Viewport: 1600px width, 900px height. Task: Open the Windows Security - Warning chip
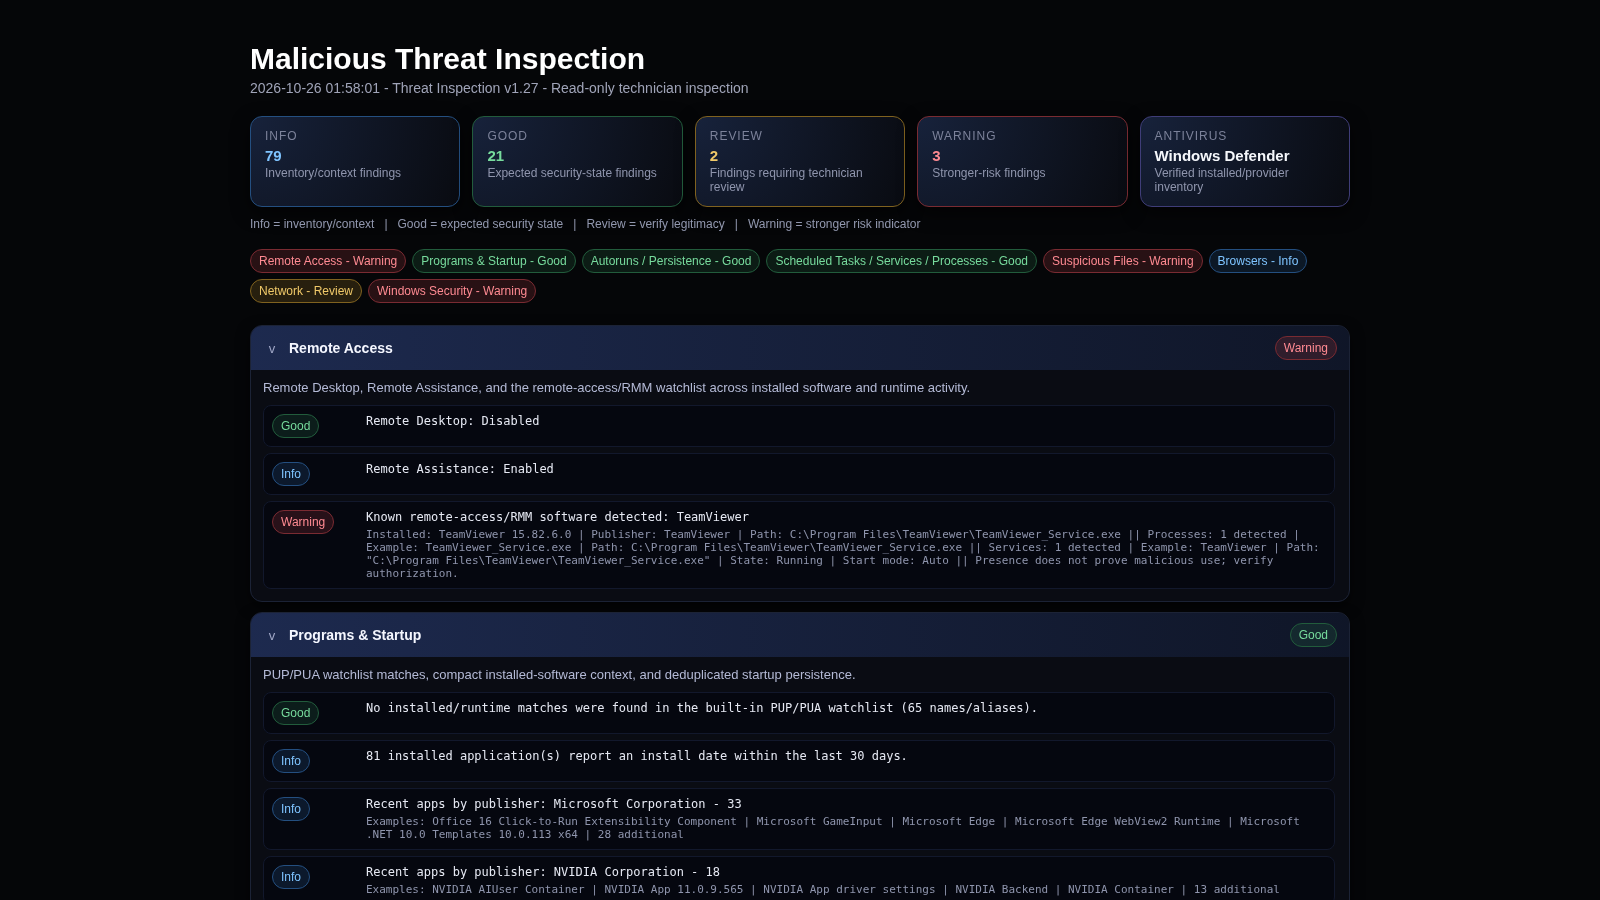(x=452, y=291)
